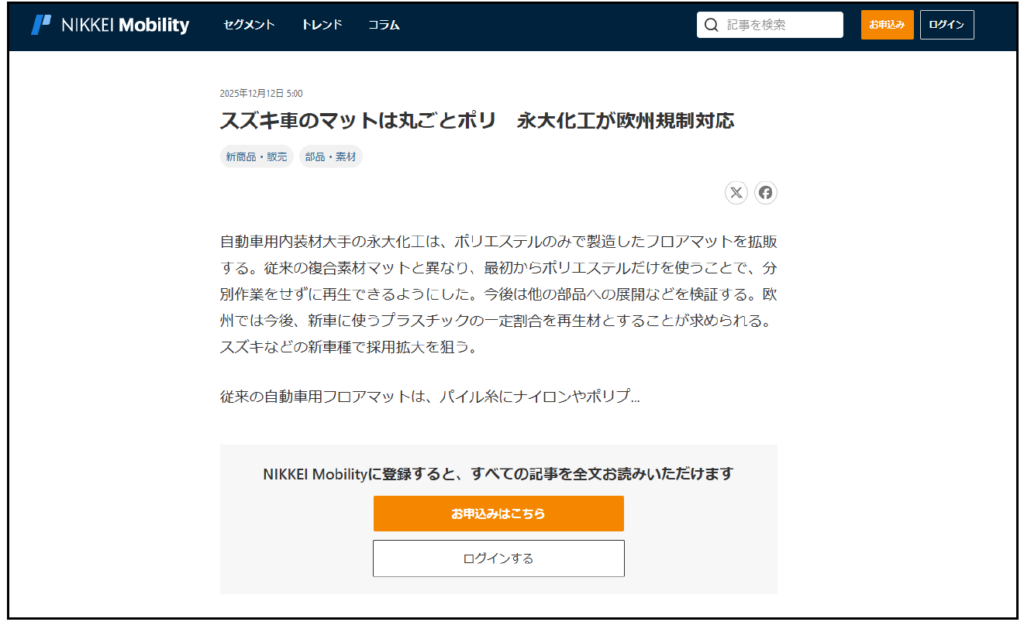The height and width of the screenshot is (622, 1024).
Task: Click the publication date 2025年12月12日
Action: pyautogui.click(x=261, y=93)
